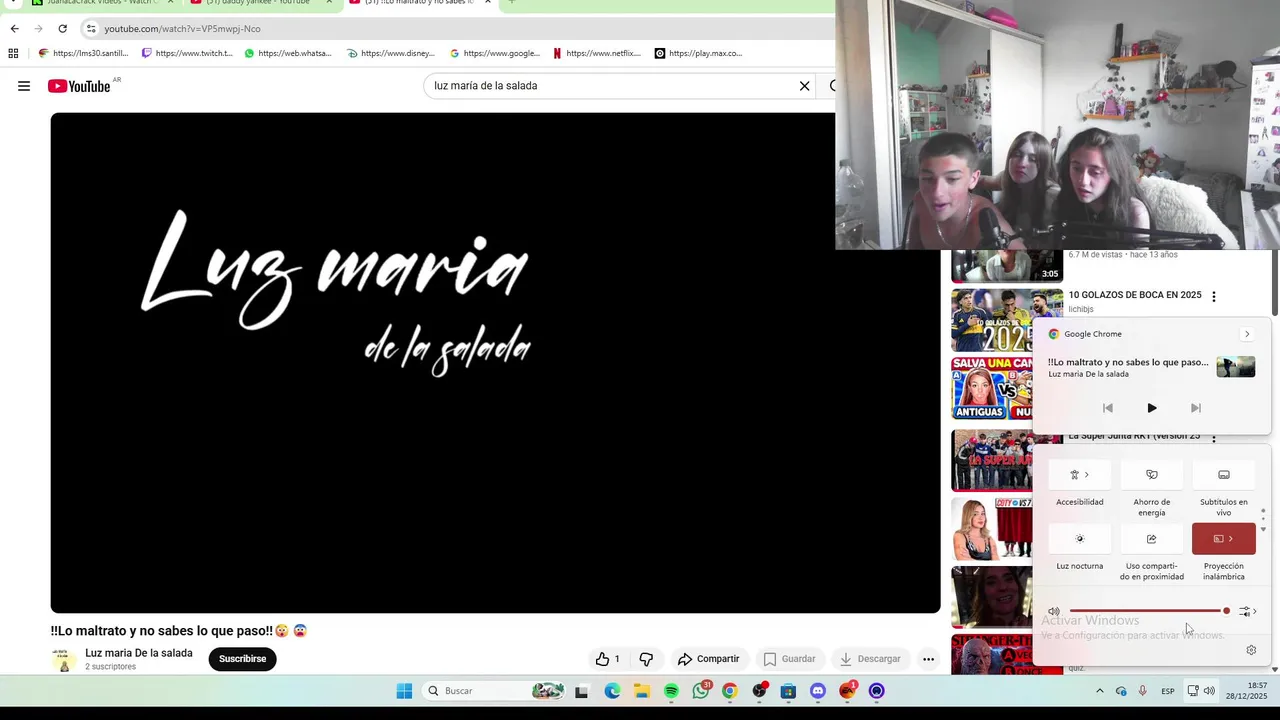
Task: Go to previous track in media control
Action: coord(1107,408)
